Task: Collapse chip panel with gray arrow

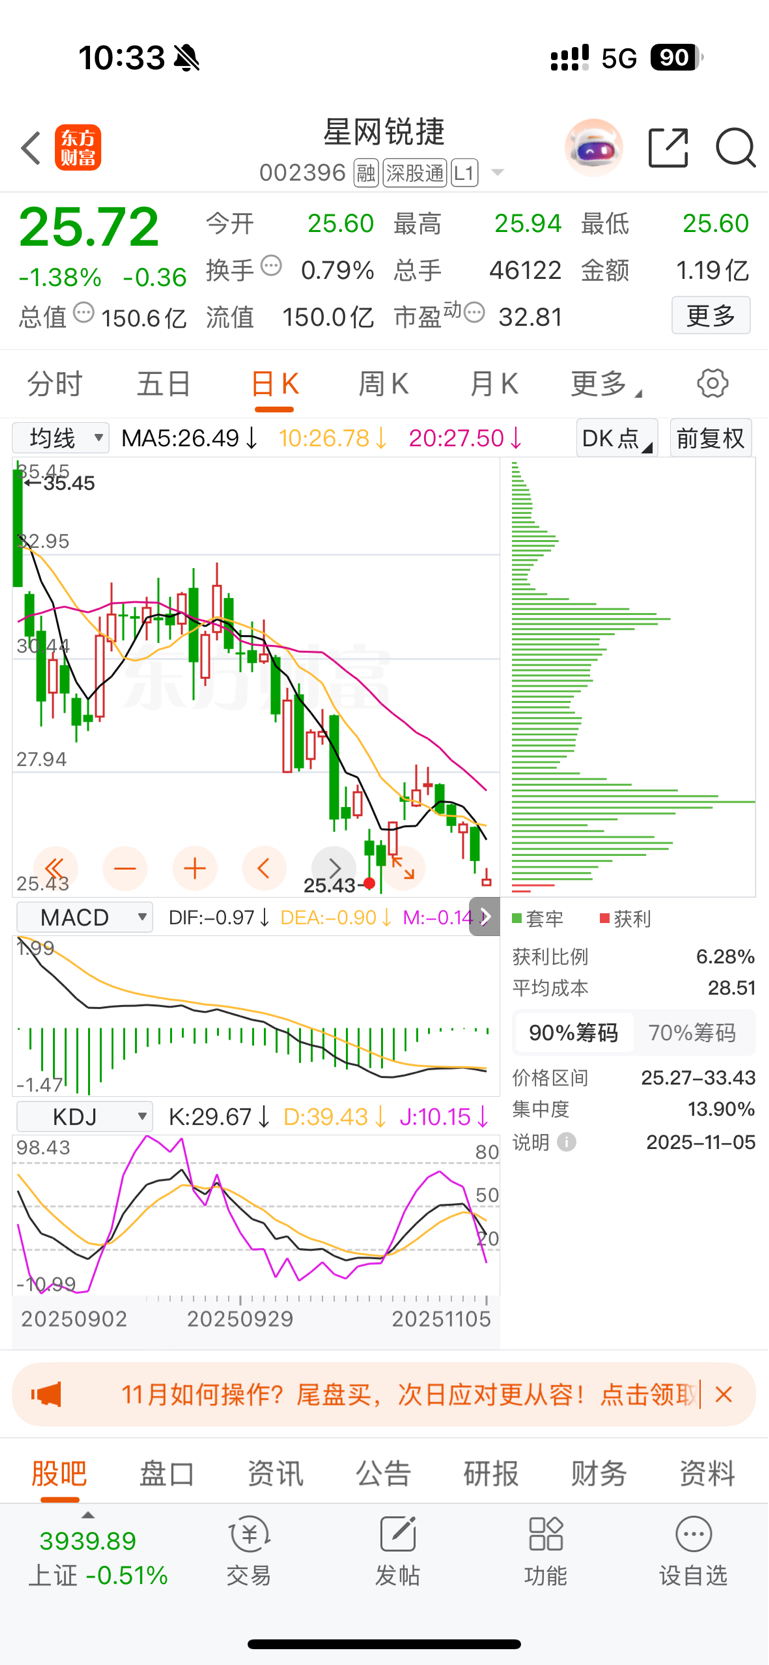Action: coord(485,917)
